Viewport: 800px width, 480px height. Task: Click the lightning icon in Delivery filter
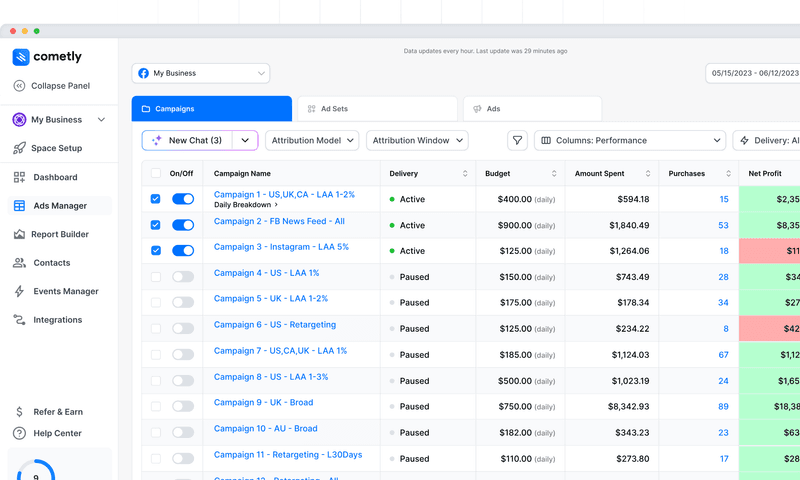pyautogui.click(x=744, y=140)
